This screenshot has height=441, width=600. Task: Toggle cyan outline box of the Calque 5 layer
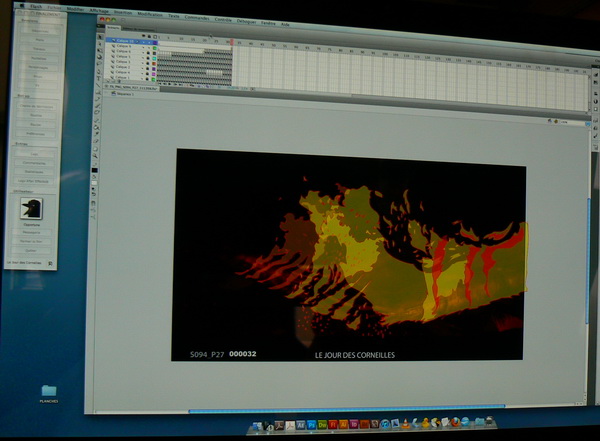coord(155,58)
